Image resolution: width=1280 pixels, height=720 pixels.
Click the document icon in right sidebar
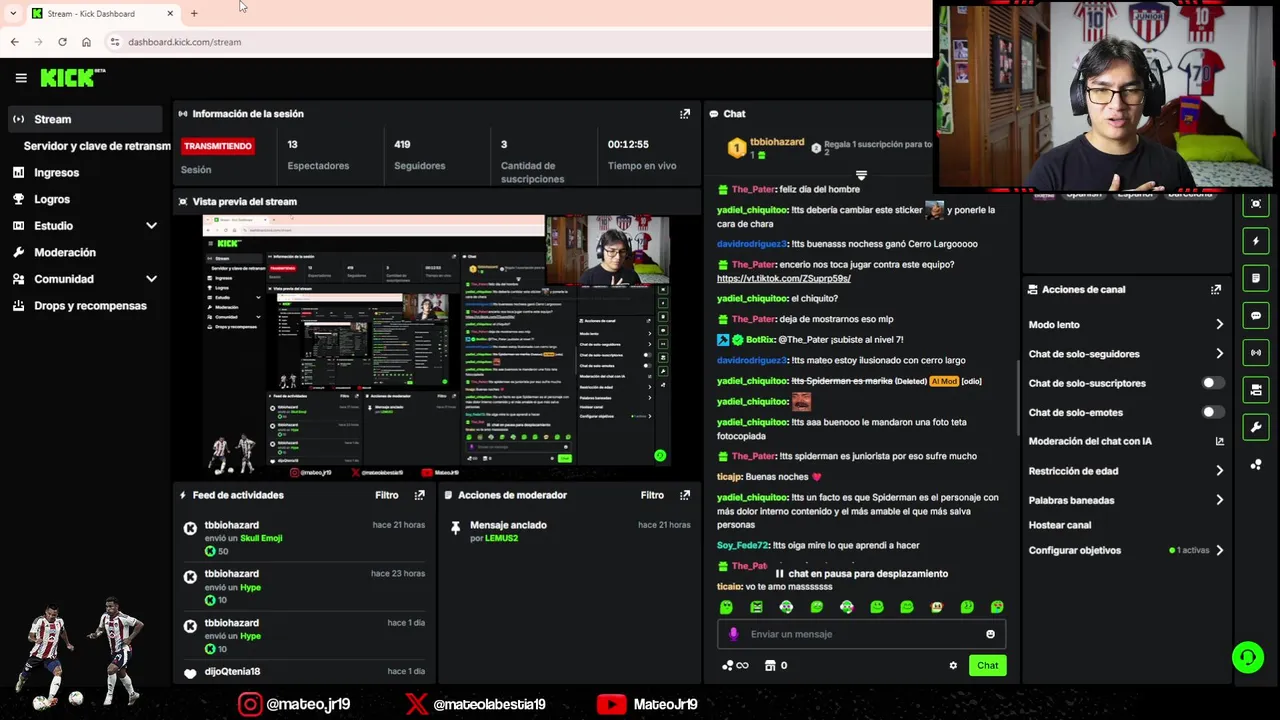[x=1256, y=278]
